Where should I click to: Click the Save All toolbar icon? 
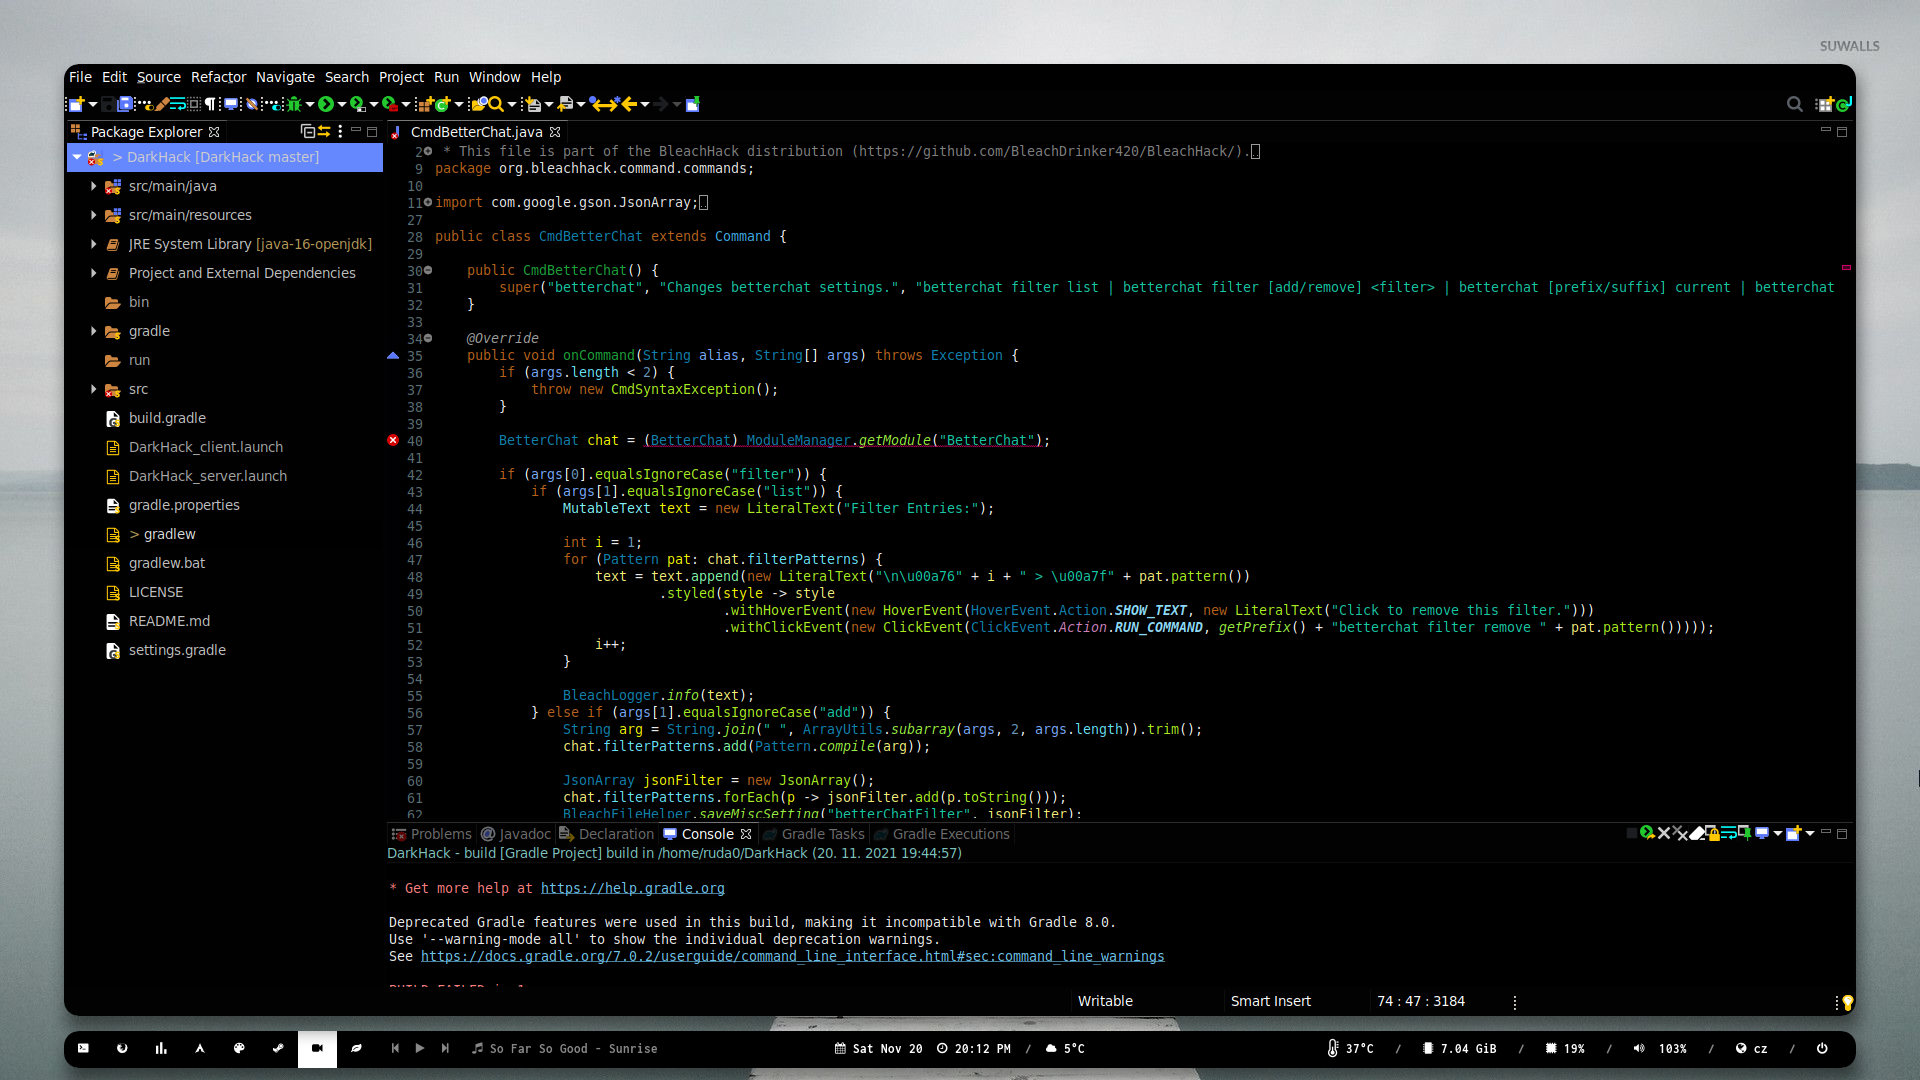click(126, 104)
